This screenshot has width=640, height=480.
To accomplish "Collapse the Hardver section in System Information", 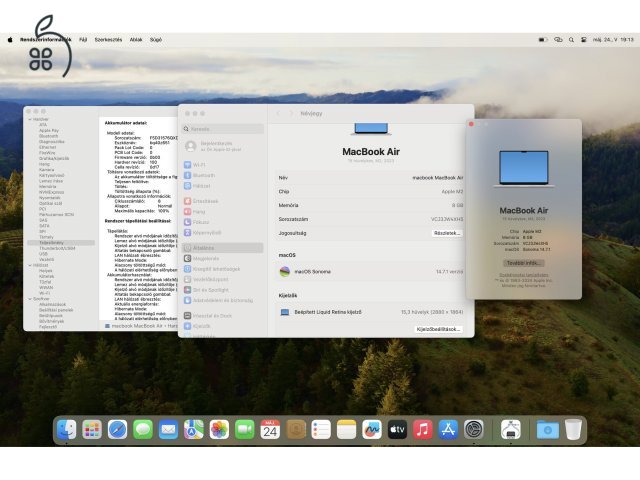I will 30,119.
